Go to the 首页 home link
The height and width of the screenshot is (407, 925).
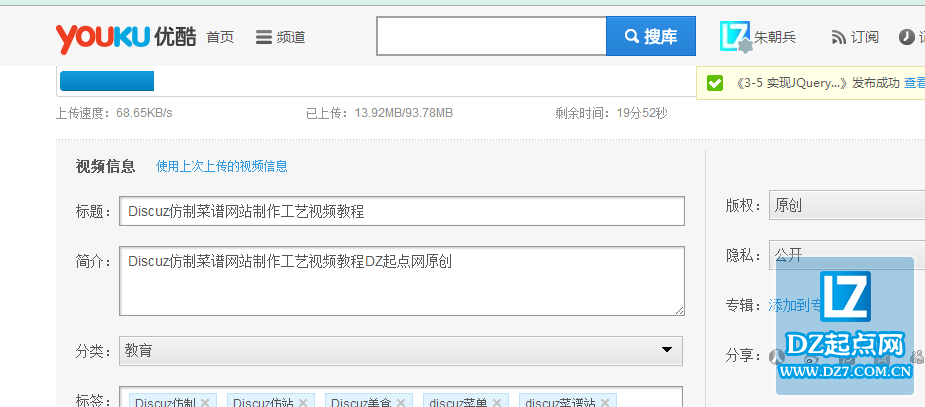point(220,37)
